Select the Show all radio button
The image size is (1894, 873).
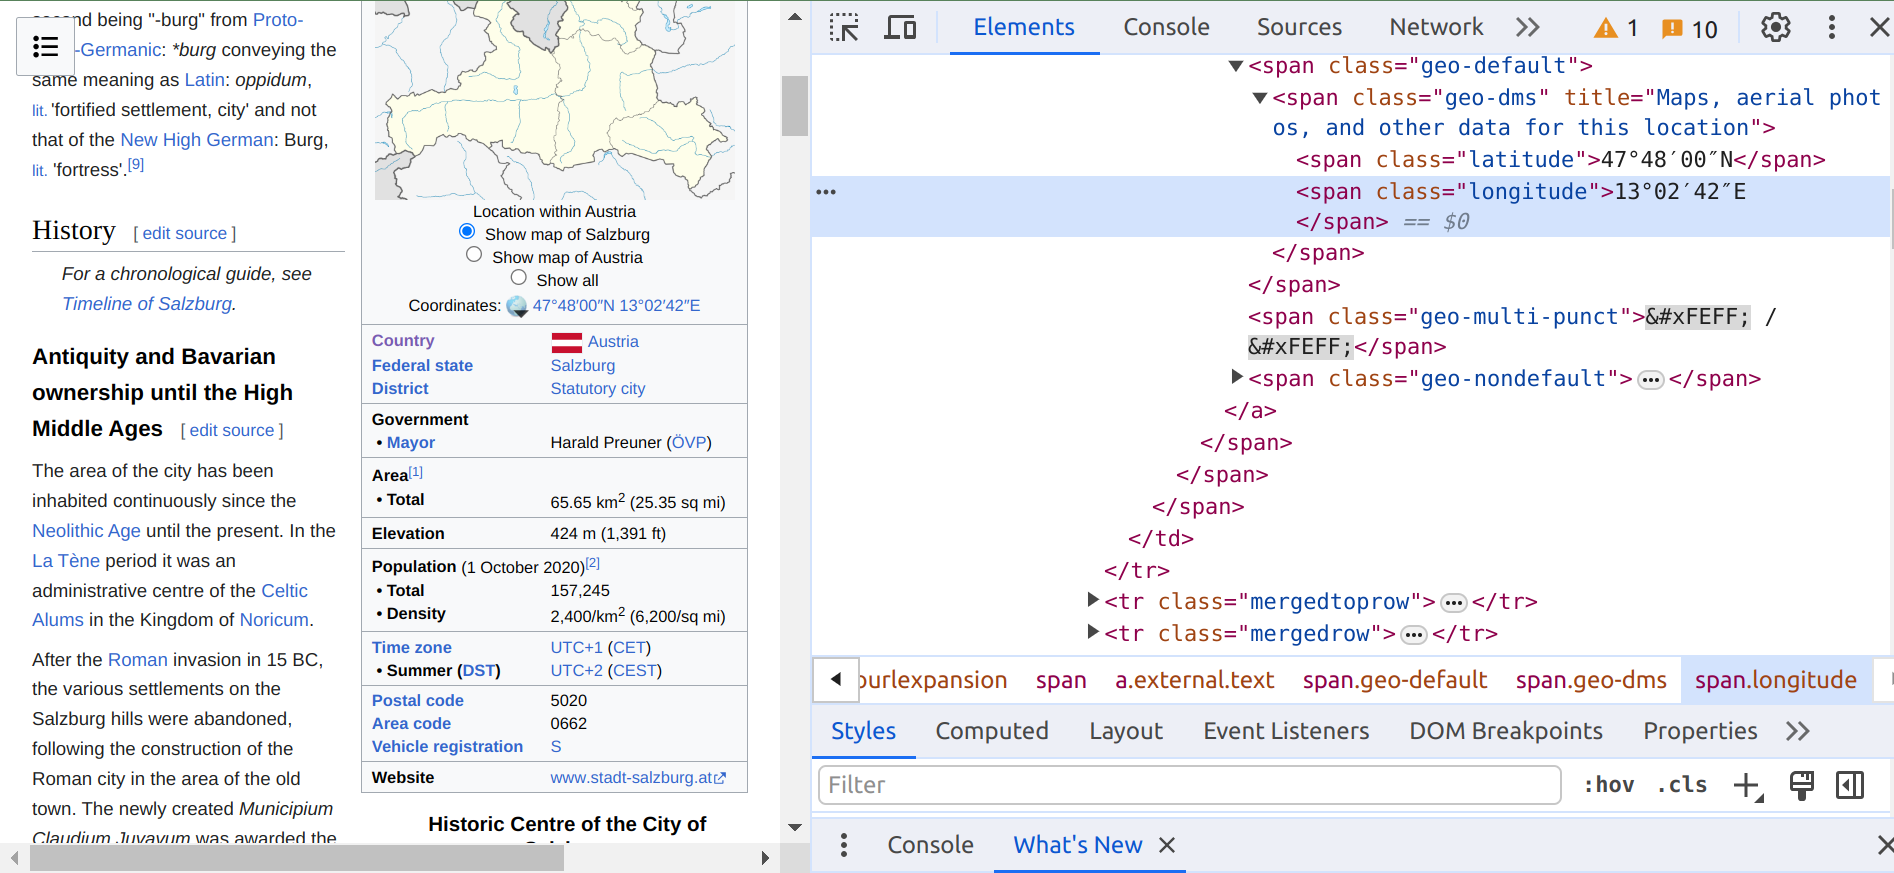click(x=518, y=277)
